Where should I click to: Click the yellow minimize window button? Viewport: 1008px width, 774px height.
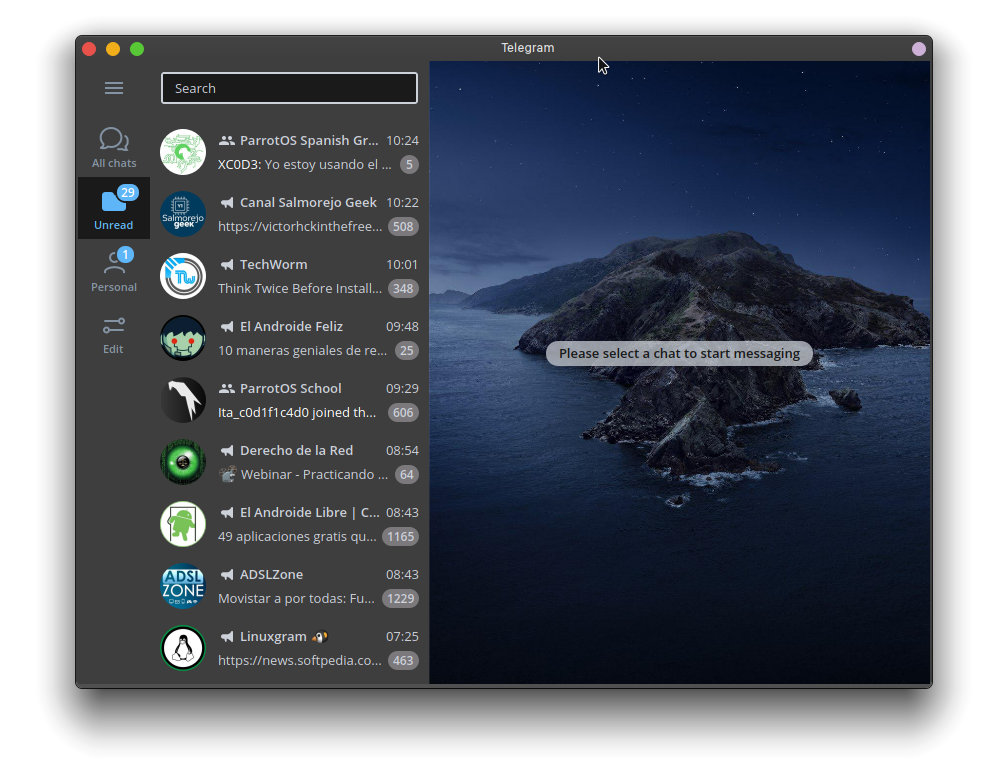click(113, 49)
